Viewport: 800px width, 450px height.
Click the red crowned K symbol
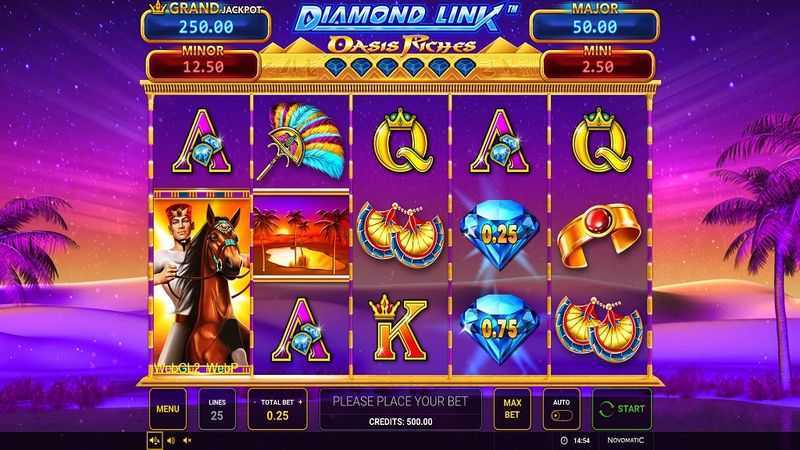(x=400, y=329)
